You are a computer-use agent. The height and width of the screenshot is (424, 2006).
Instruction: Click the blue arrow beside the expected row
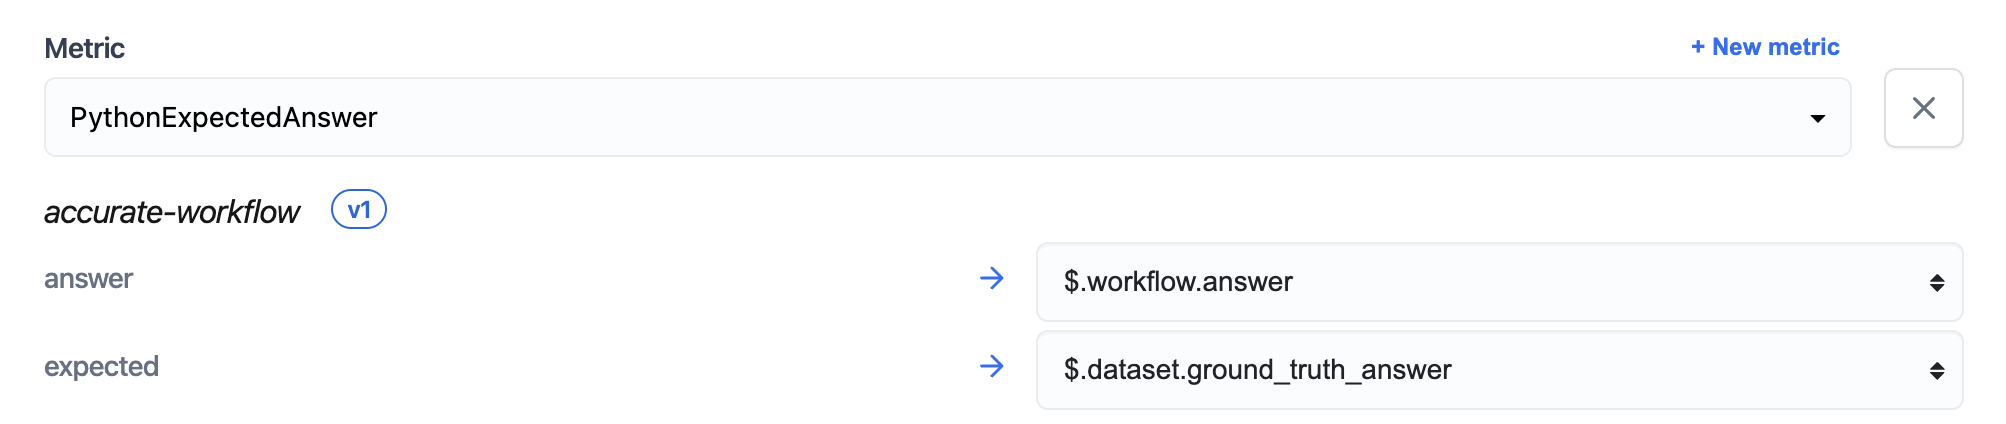[x=991, y=366]
